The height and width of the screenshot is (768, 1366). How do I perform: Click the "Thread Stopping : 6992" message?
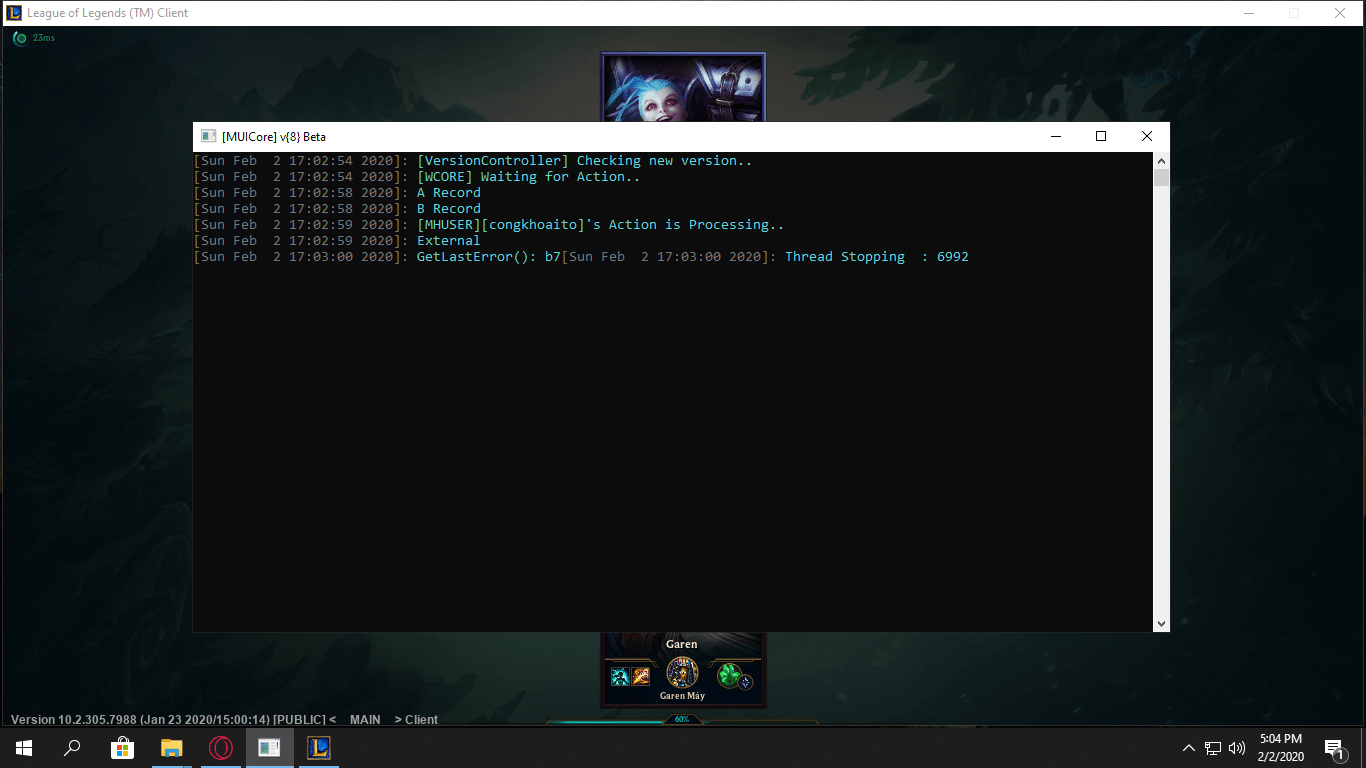877,257
